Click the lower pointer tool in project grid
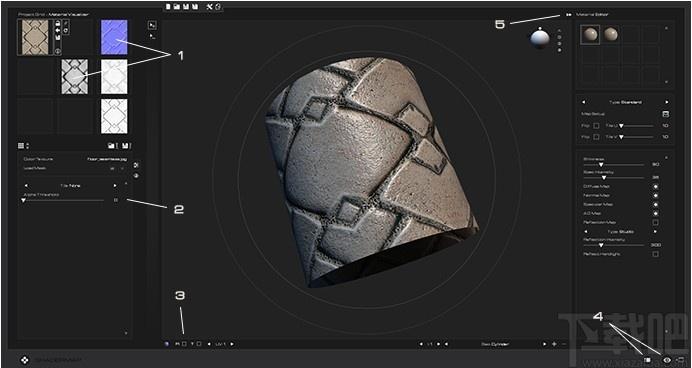Screen dimensions: 692x368 tap(152, 36)
